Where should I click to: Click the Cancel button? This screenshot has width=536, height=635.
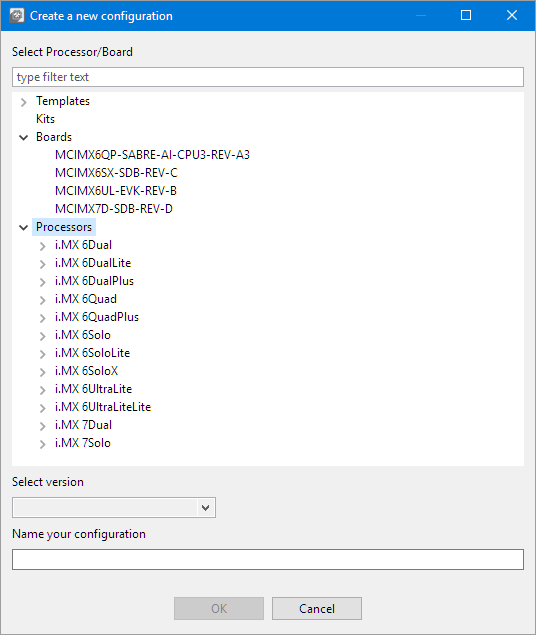[317, 608]
